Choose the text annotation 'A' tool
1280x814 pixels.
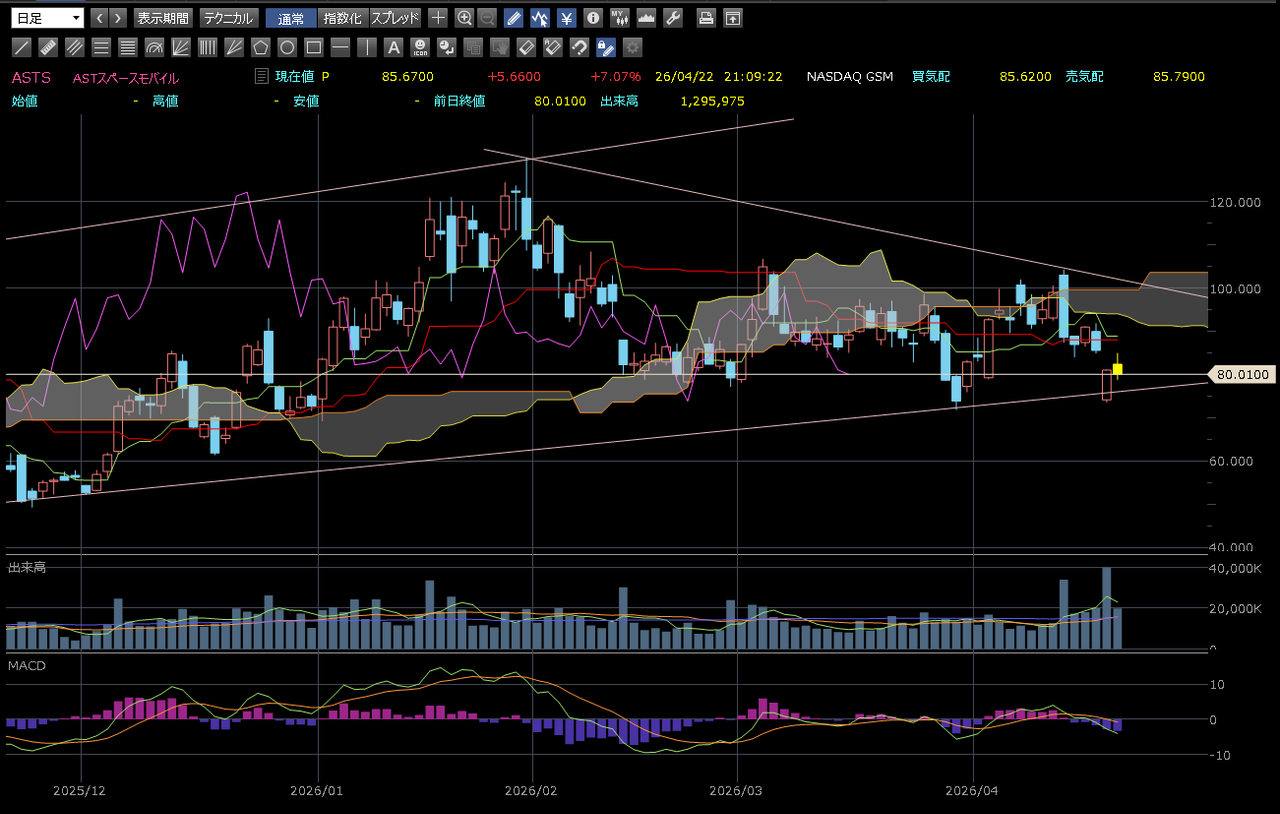pyautogui.click(x=394, y=47)
